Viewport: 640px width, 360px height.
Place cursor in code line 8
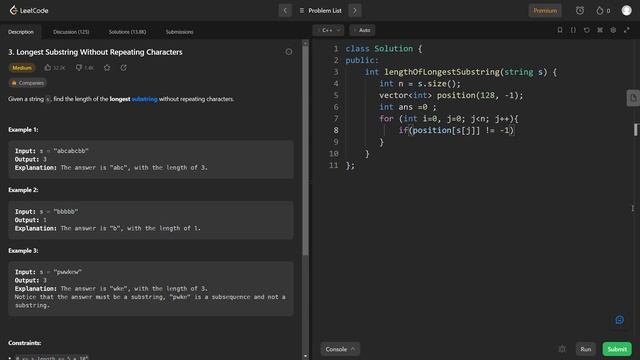[x=456, y=130]
